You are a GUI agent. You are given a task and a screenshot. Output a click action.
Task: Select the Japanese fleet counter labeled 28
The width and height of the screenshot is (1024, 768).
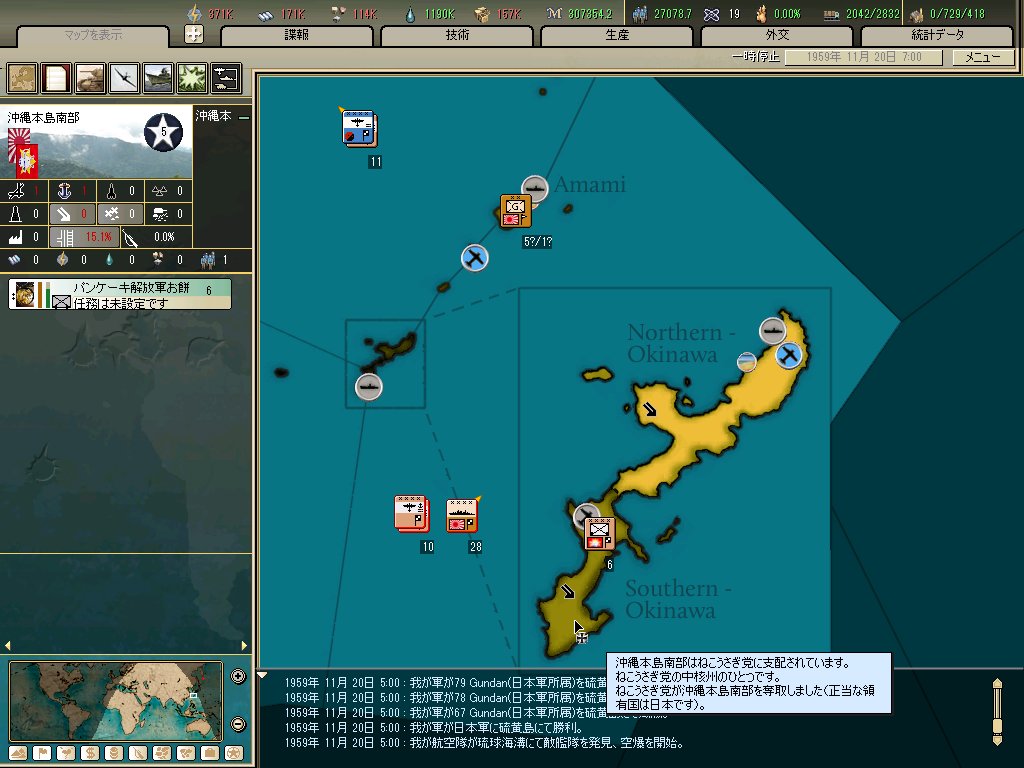(x=462, y=515)
